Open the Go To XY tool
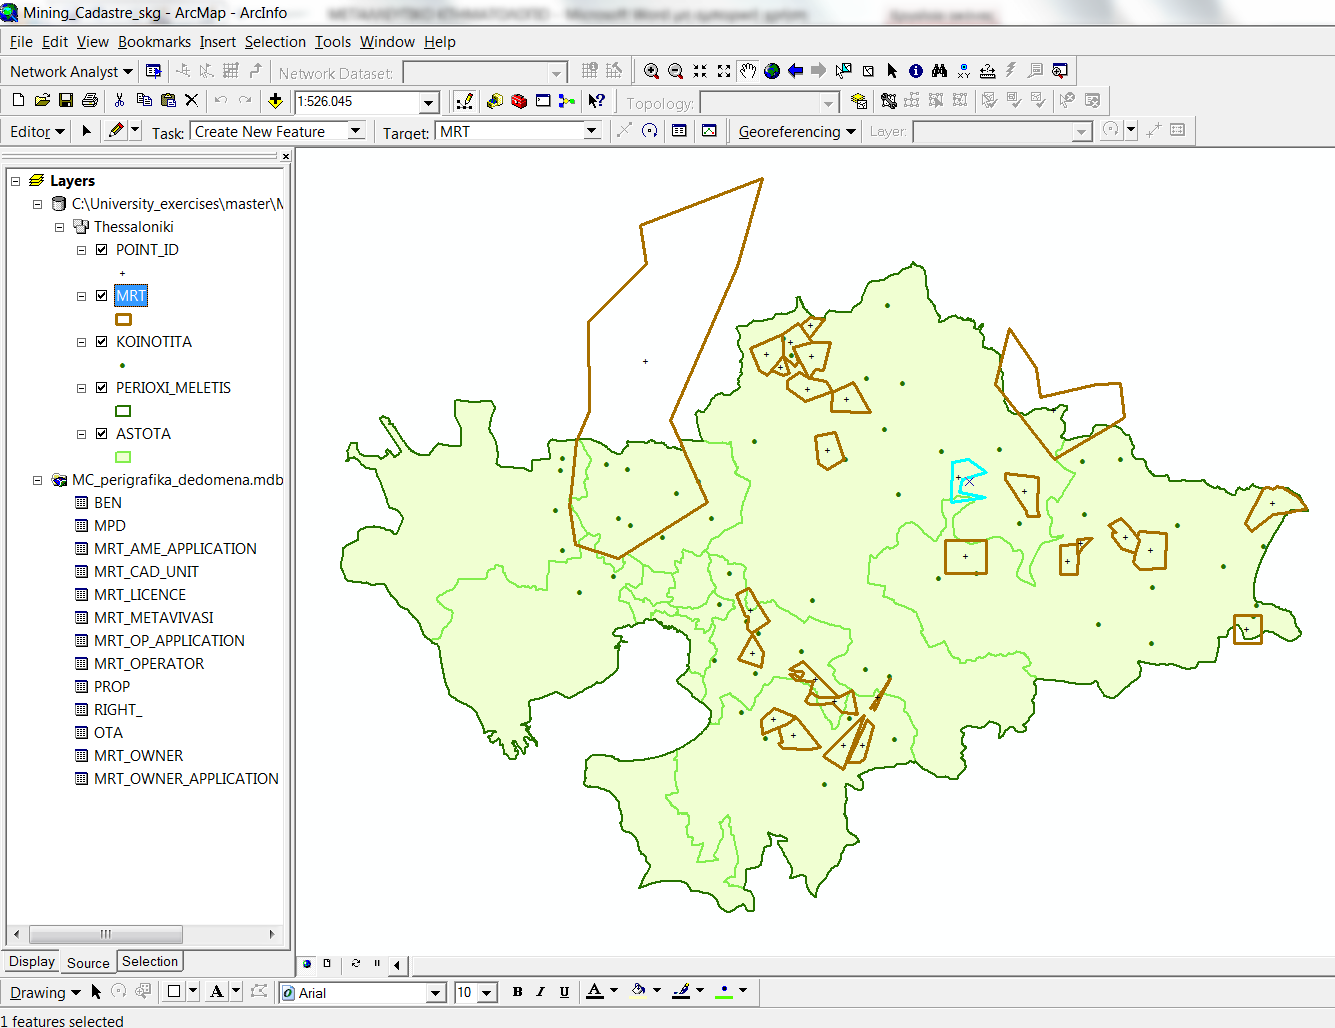The image size is (1335, 1028). (963, 71)
